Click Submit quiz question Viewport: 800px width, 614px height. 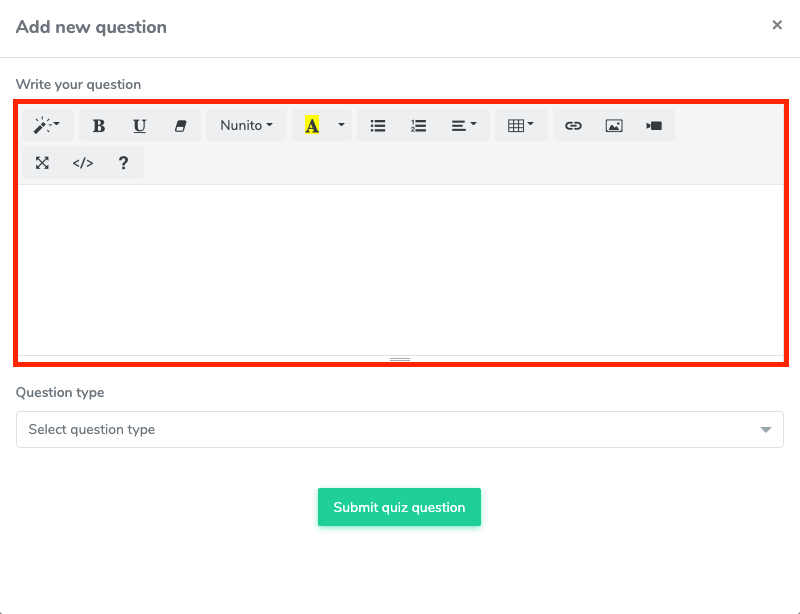pyautogui.click(x=399, y=507)
